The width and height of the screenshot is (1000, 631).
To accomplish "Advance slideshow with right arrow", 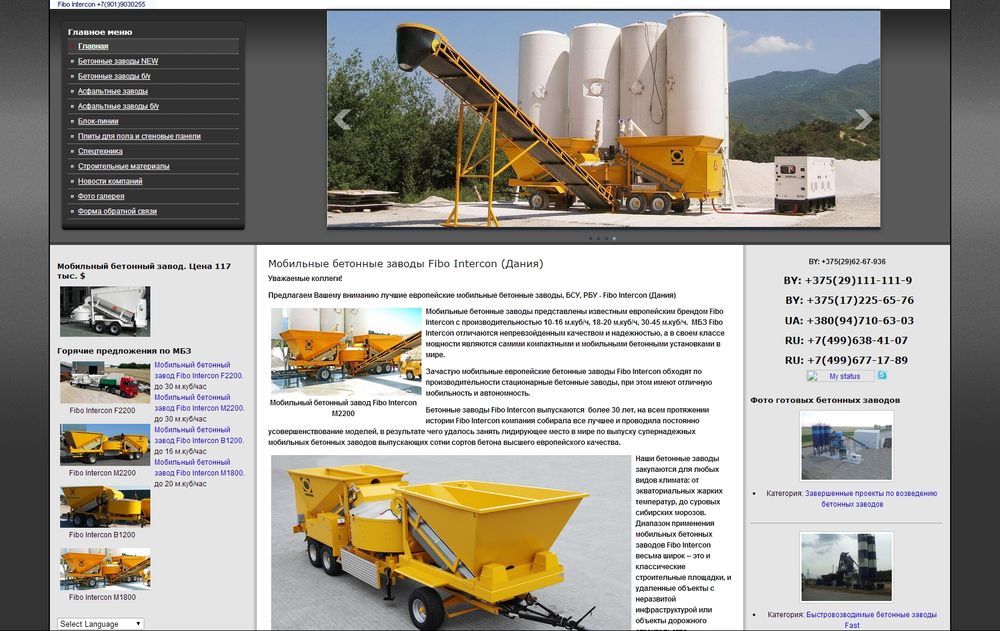I will (x=864, y=119).
